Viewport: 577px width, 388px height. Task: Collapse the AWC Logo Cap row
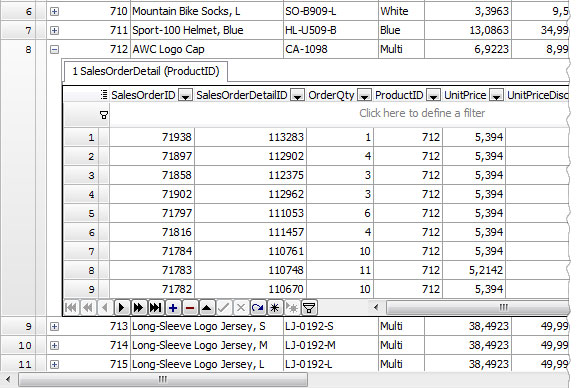[x=54, y=49]
